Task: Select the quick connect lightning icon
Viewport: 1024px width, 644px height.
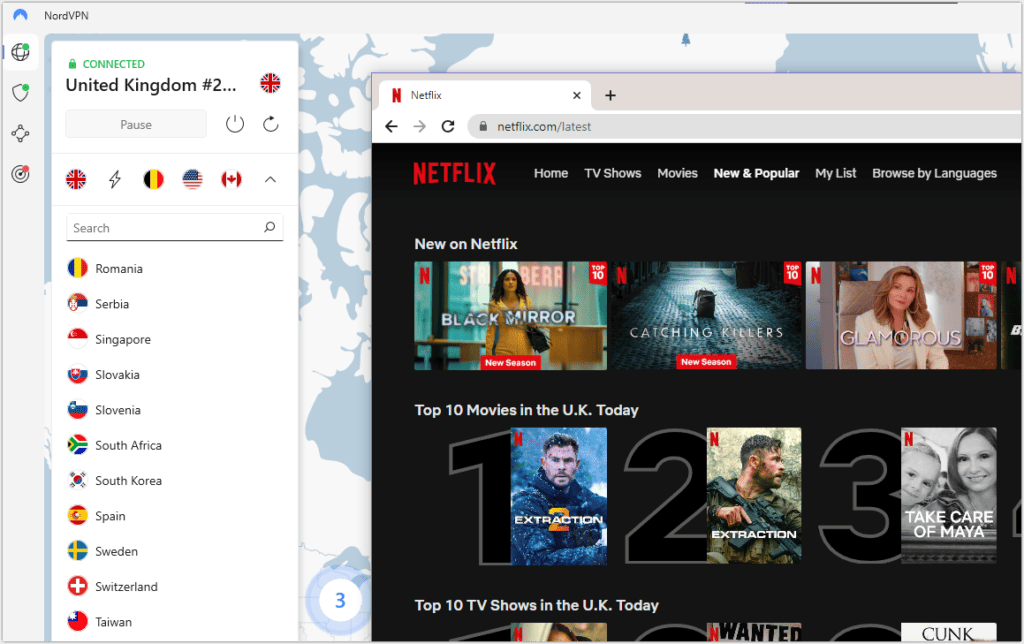Action: click(x=115, y=179)
